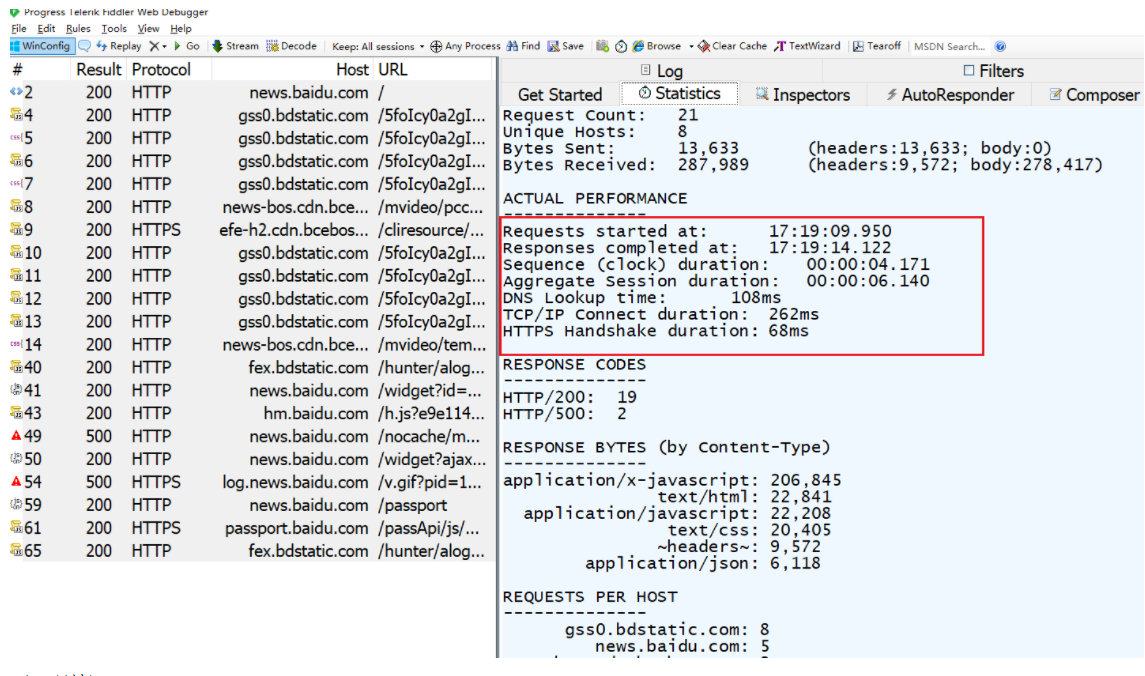Click the Any Process target icon
This screenshot has height=676, width=1145.
tap(436, 46)
